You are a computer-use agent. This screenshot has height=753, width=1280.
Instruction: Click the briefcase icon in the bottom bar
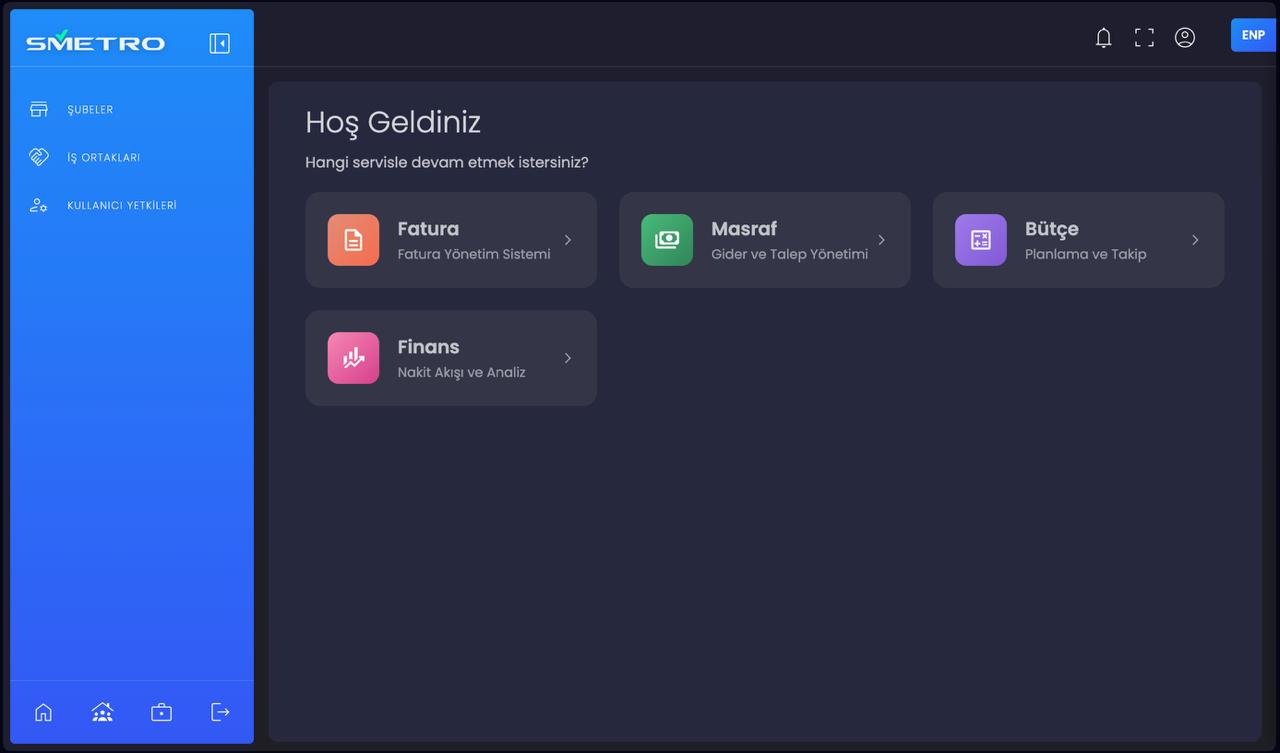[x=161, y=712]
